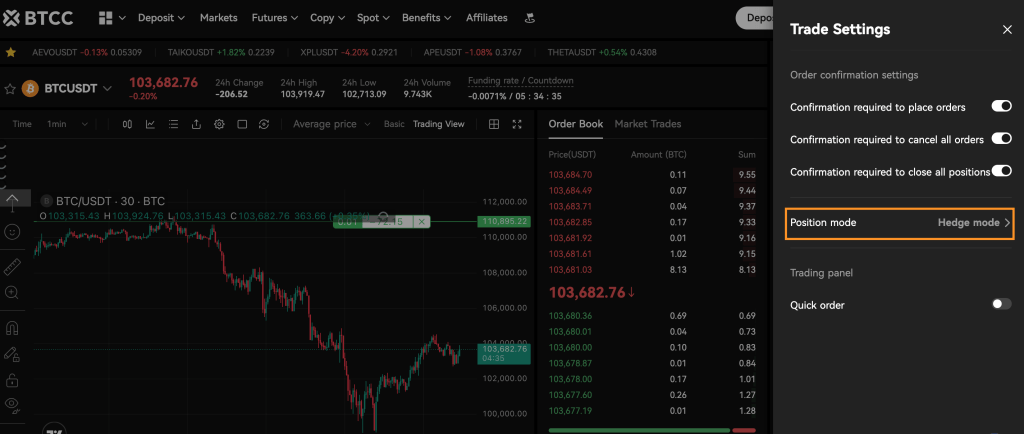Screen dimensions: 1024x434
Task: Open the indicators line-chart icon
Action: [150, 124]
